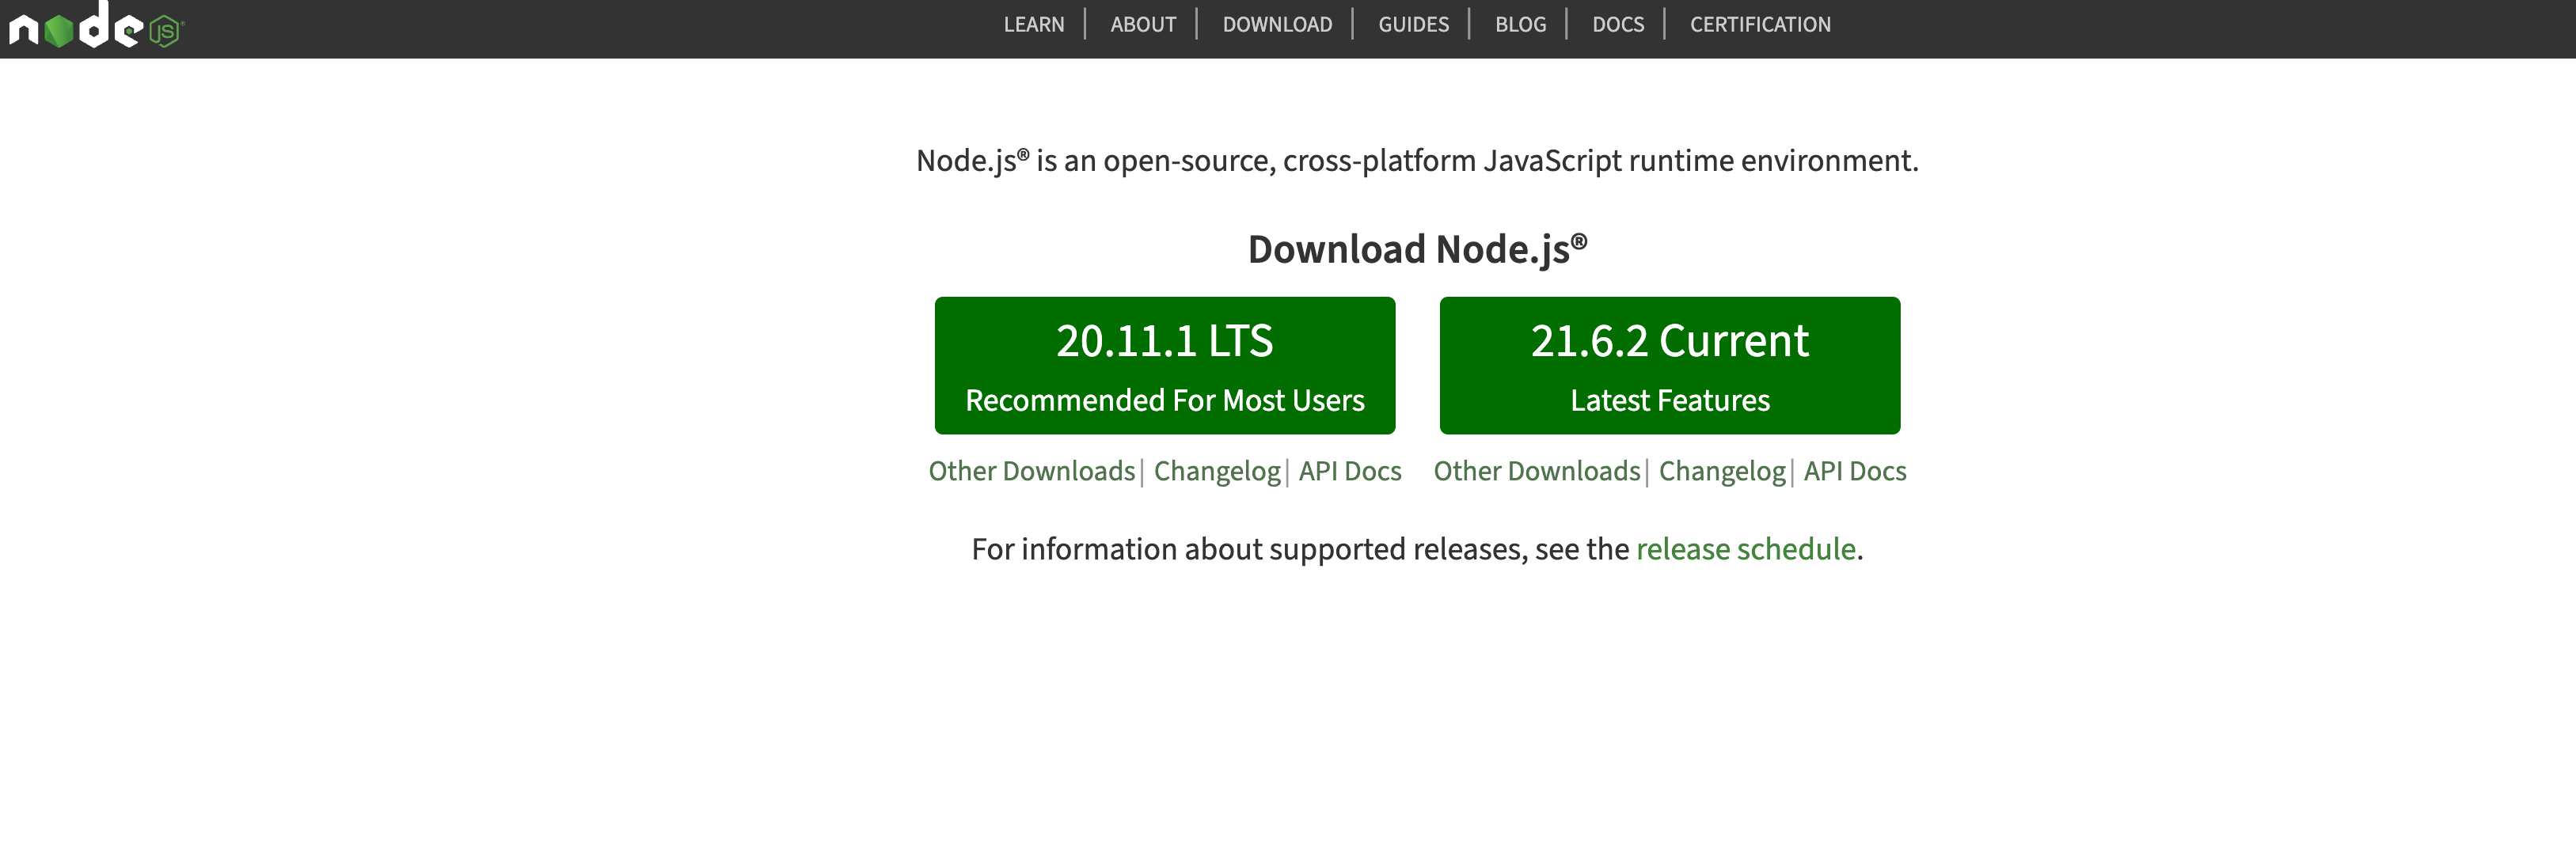The height and width of the screenshot is (861, 2576).
Task: Visit the BLOG section
Action: pyautogui.click(x=1519, y=25)
